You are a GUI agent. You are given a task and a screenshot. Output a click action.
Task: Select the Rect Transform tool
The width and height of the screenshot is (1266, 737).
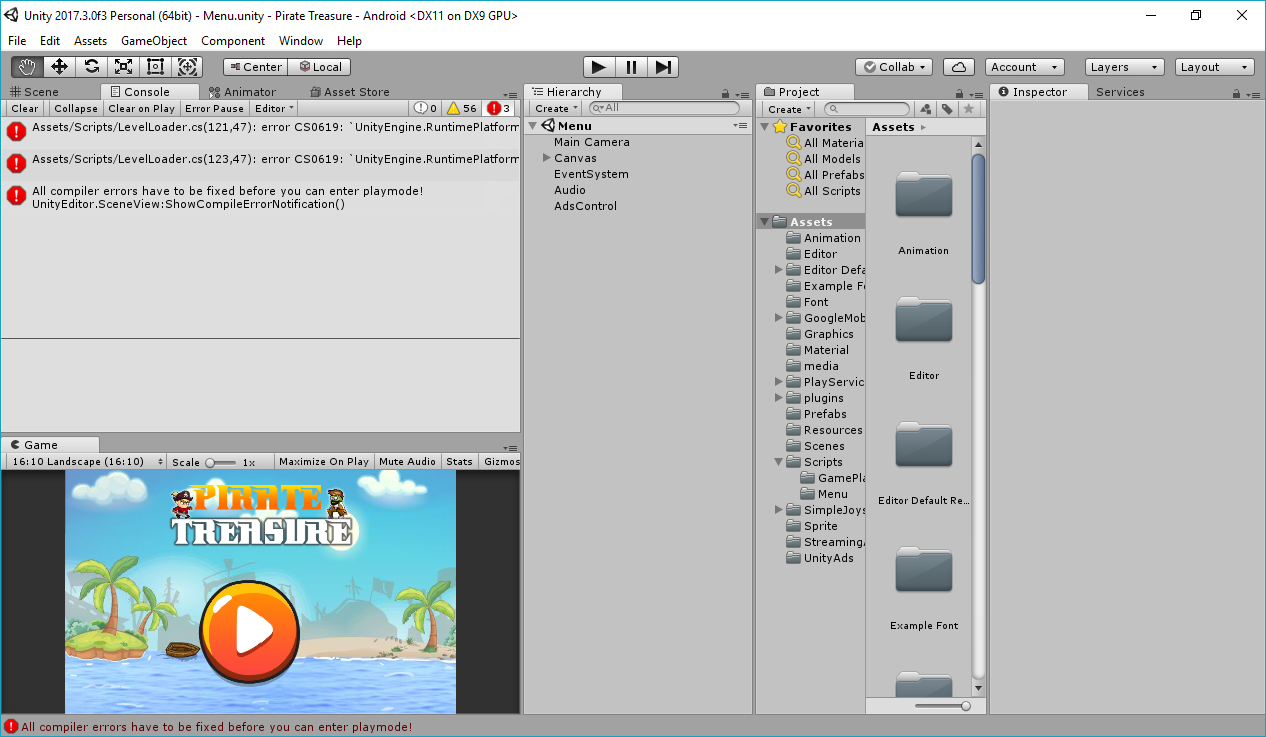pyautogui.click(x=155, y=67)
